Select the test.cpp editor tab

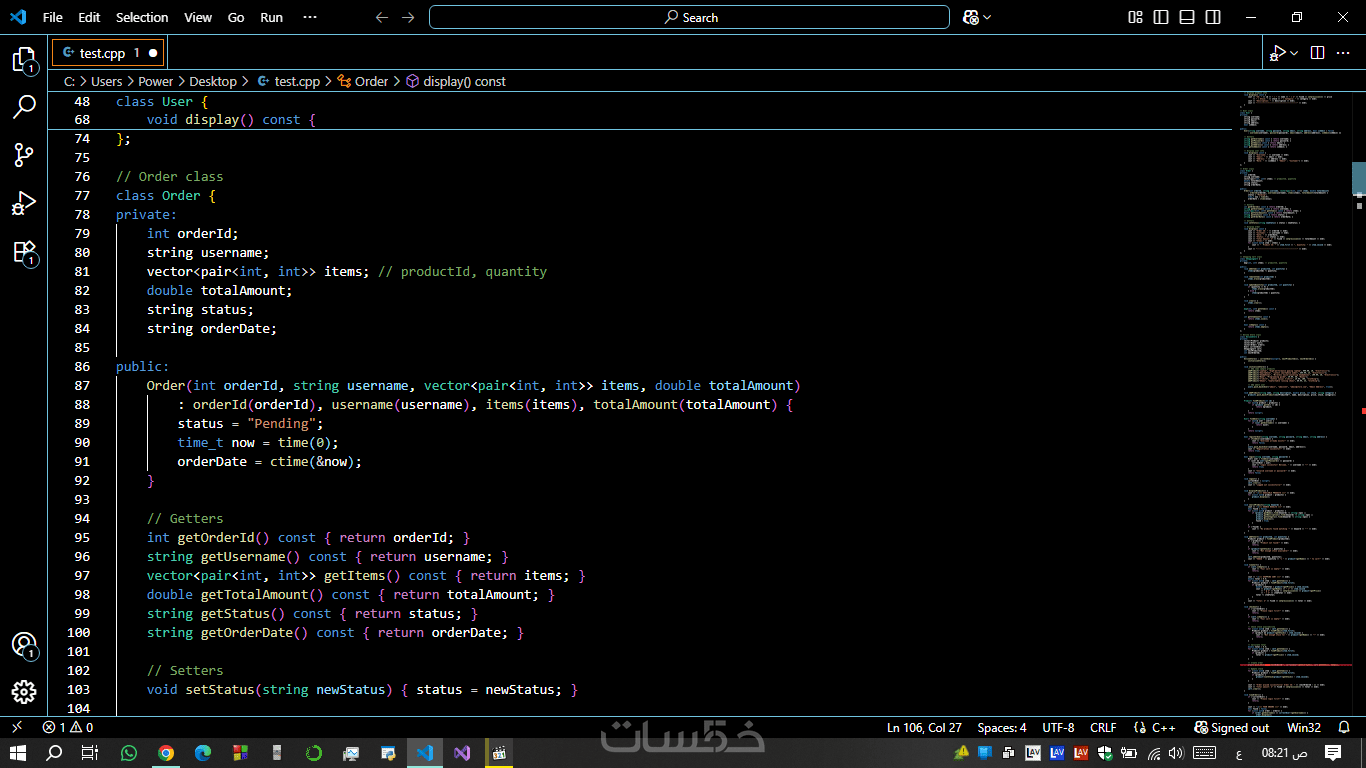coord(100,53)
